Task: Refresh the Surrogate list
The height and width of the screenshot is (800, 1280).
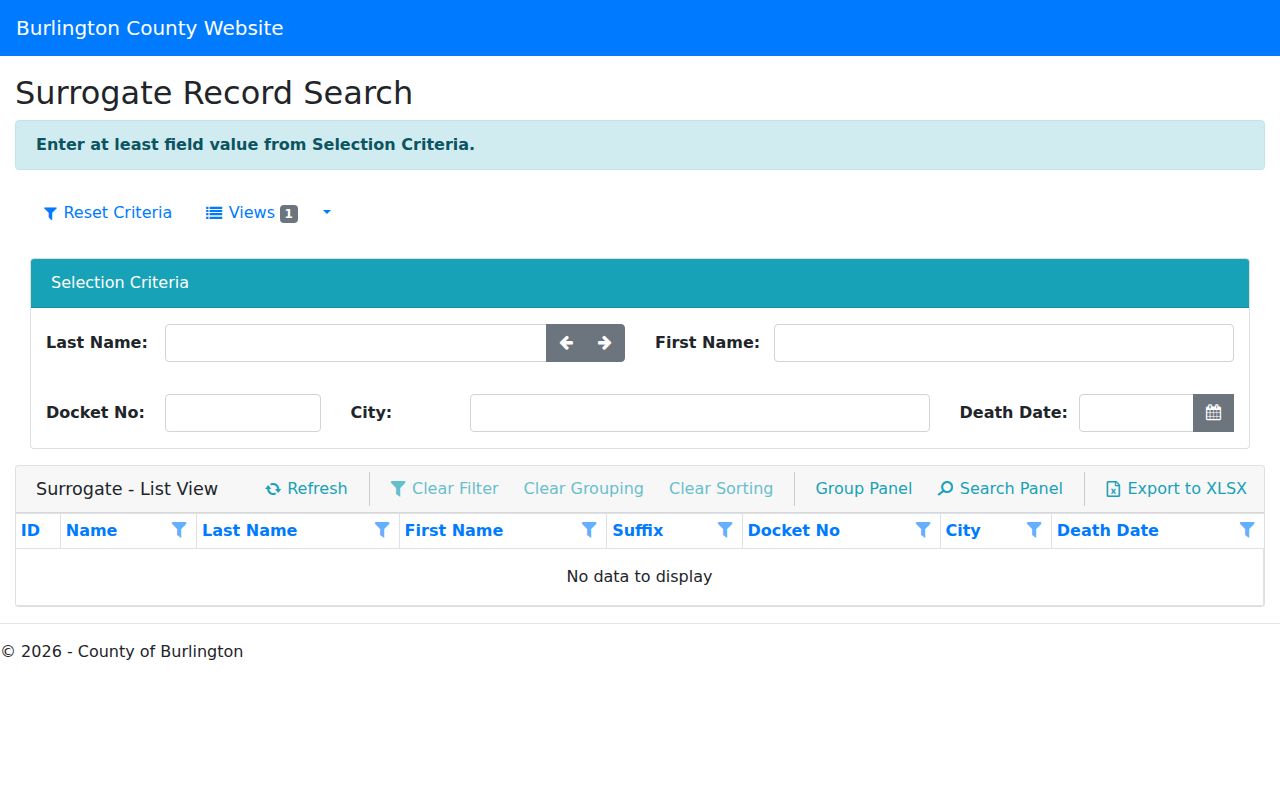Action: (x=306, y=489)
